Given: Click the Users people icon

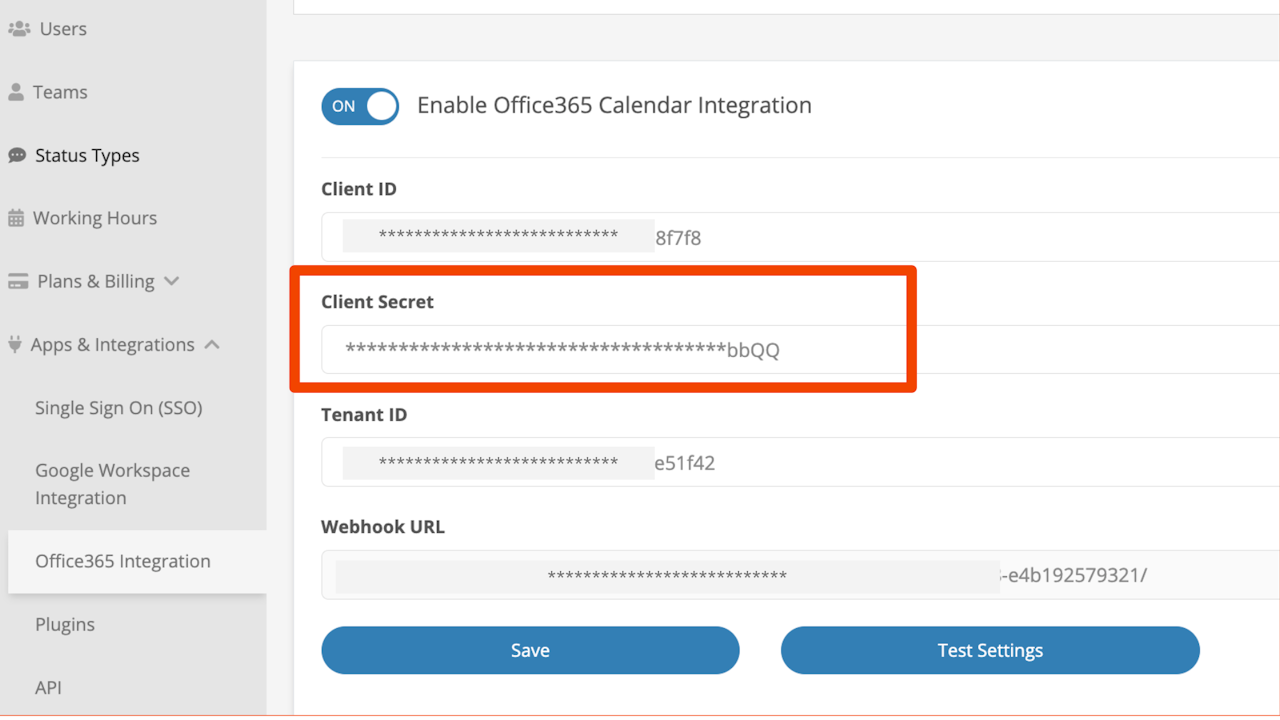Looking at the screenshot, I should coord(19,29).
